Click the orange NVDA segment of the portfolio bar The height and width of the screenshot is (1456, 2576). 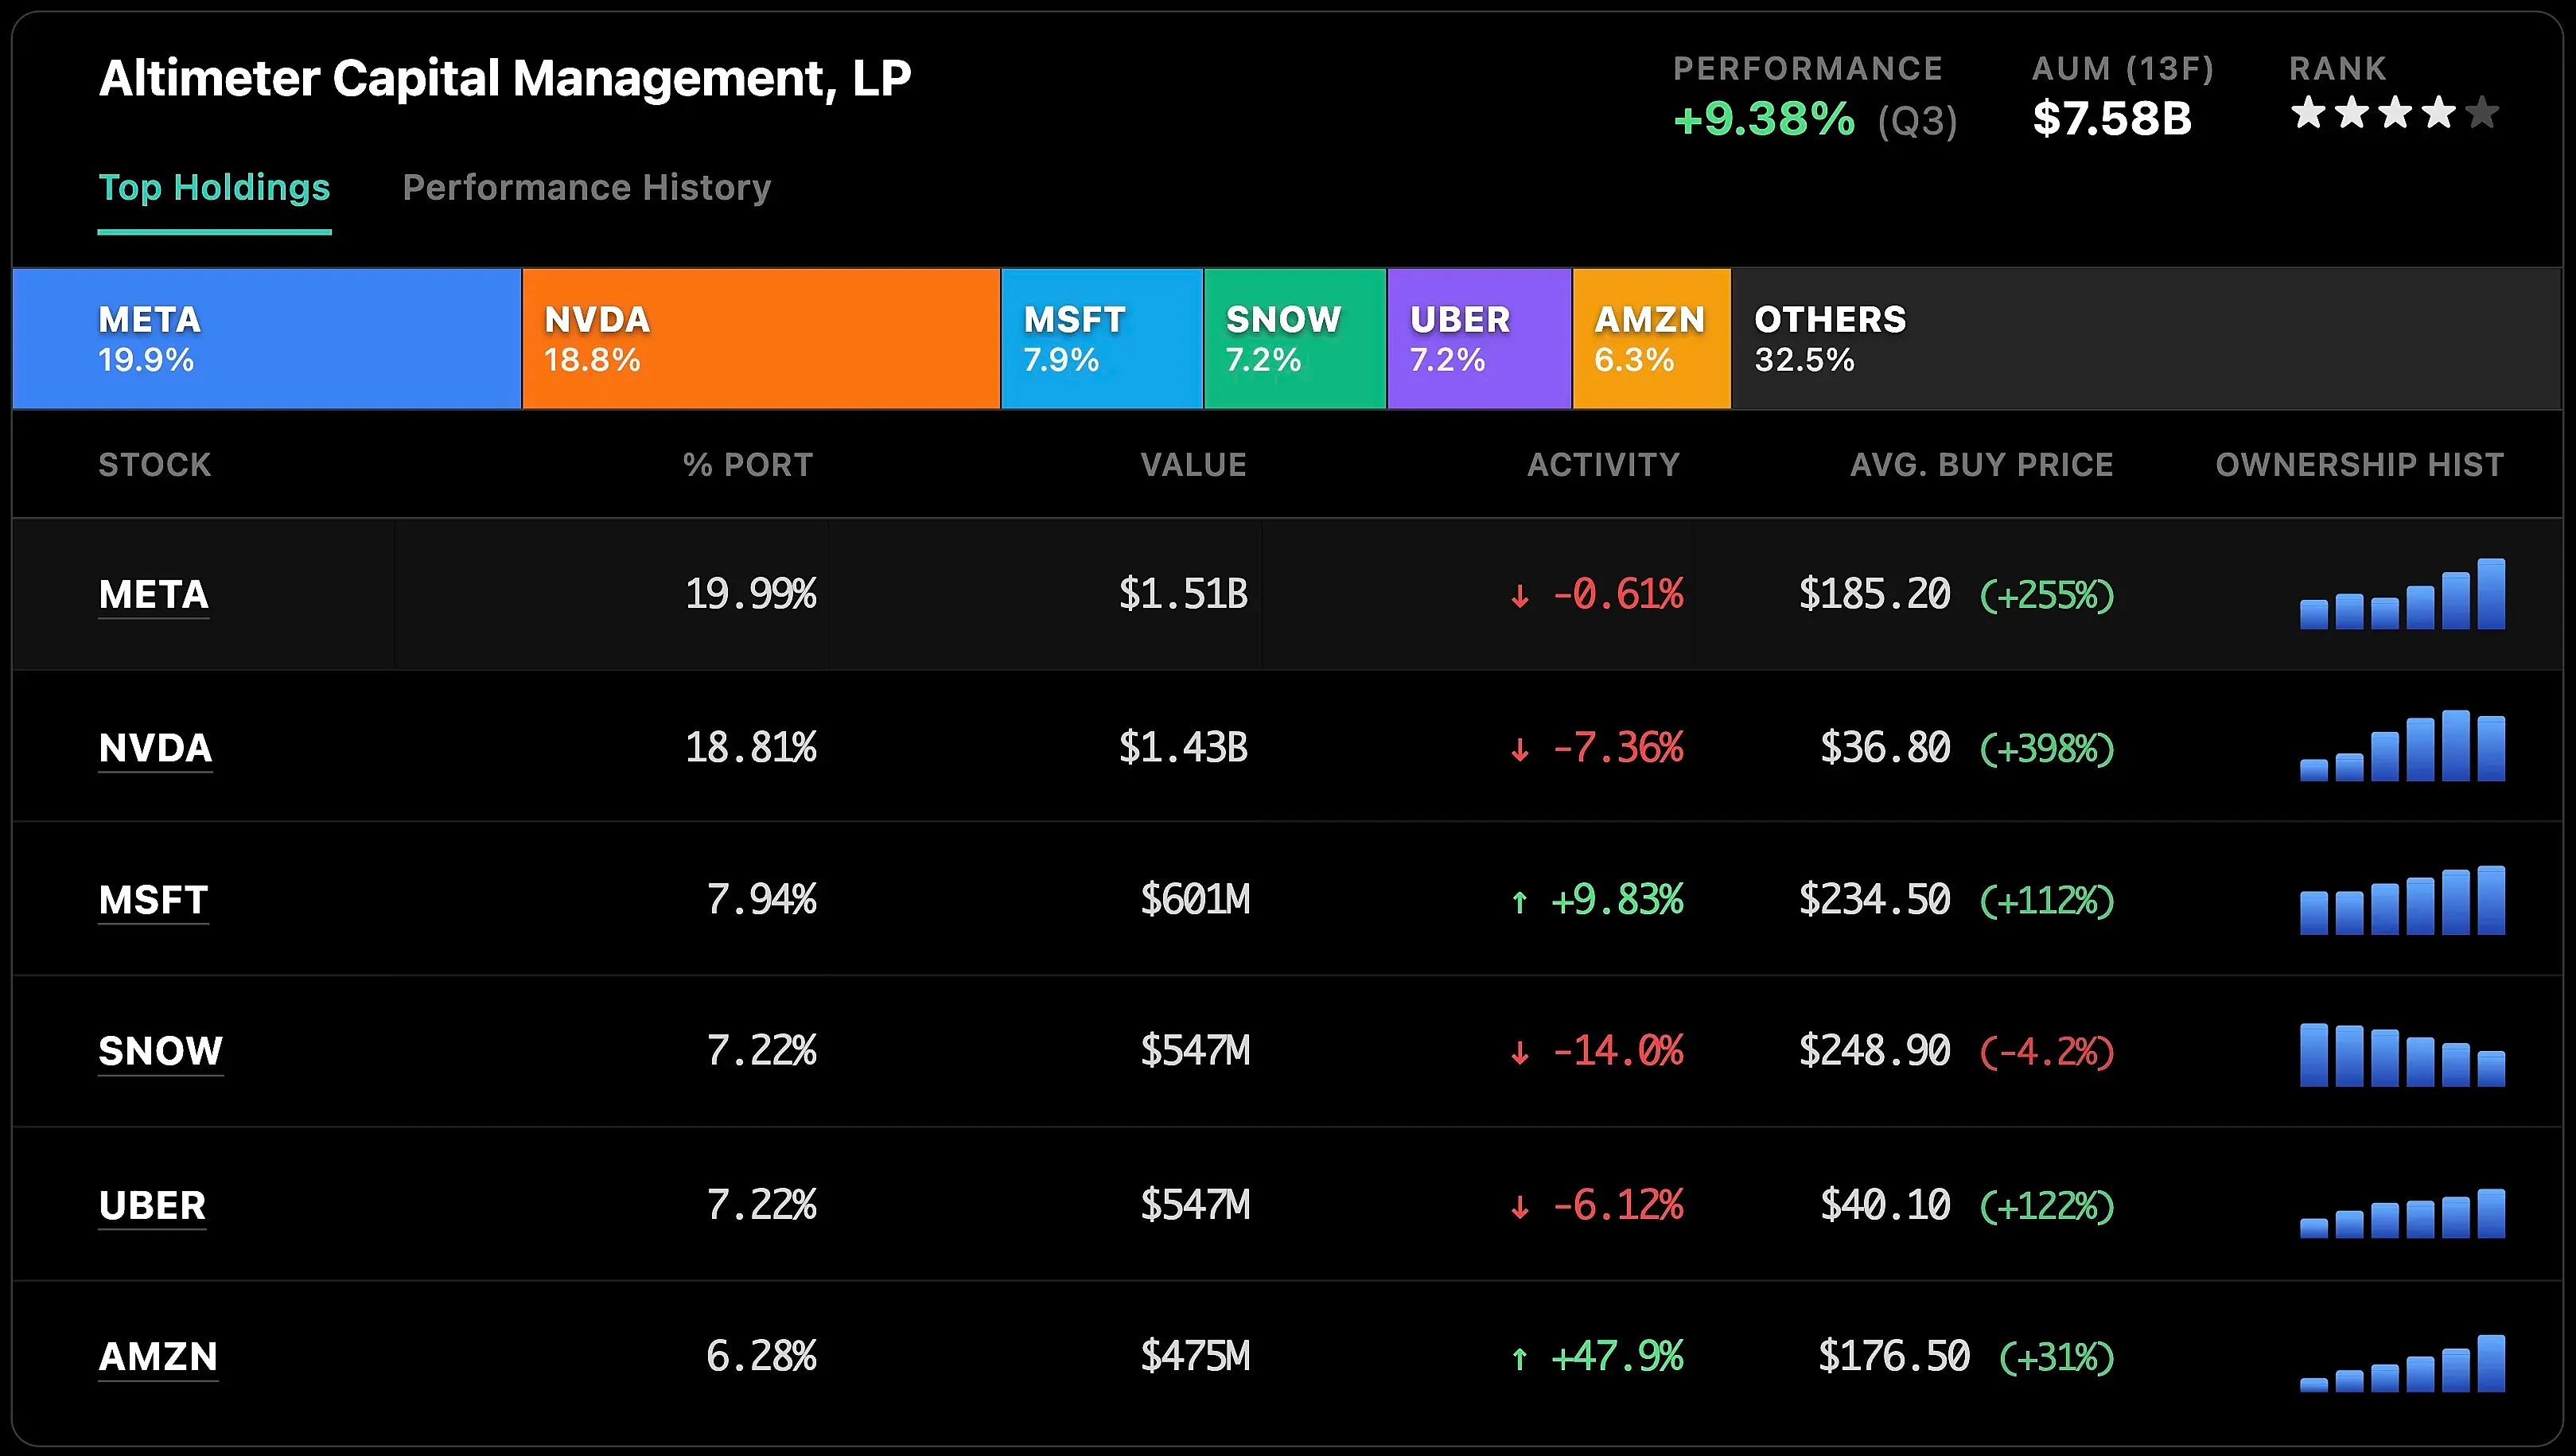tap(760, 338)
